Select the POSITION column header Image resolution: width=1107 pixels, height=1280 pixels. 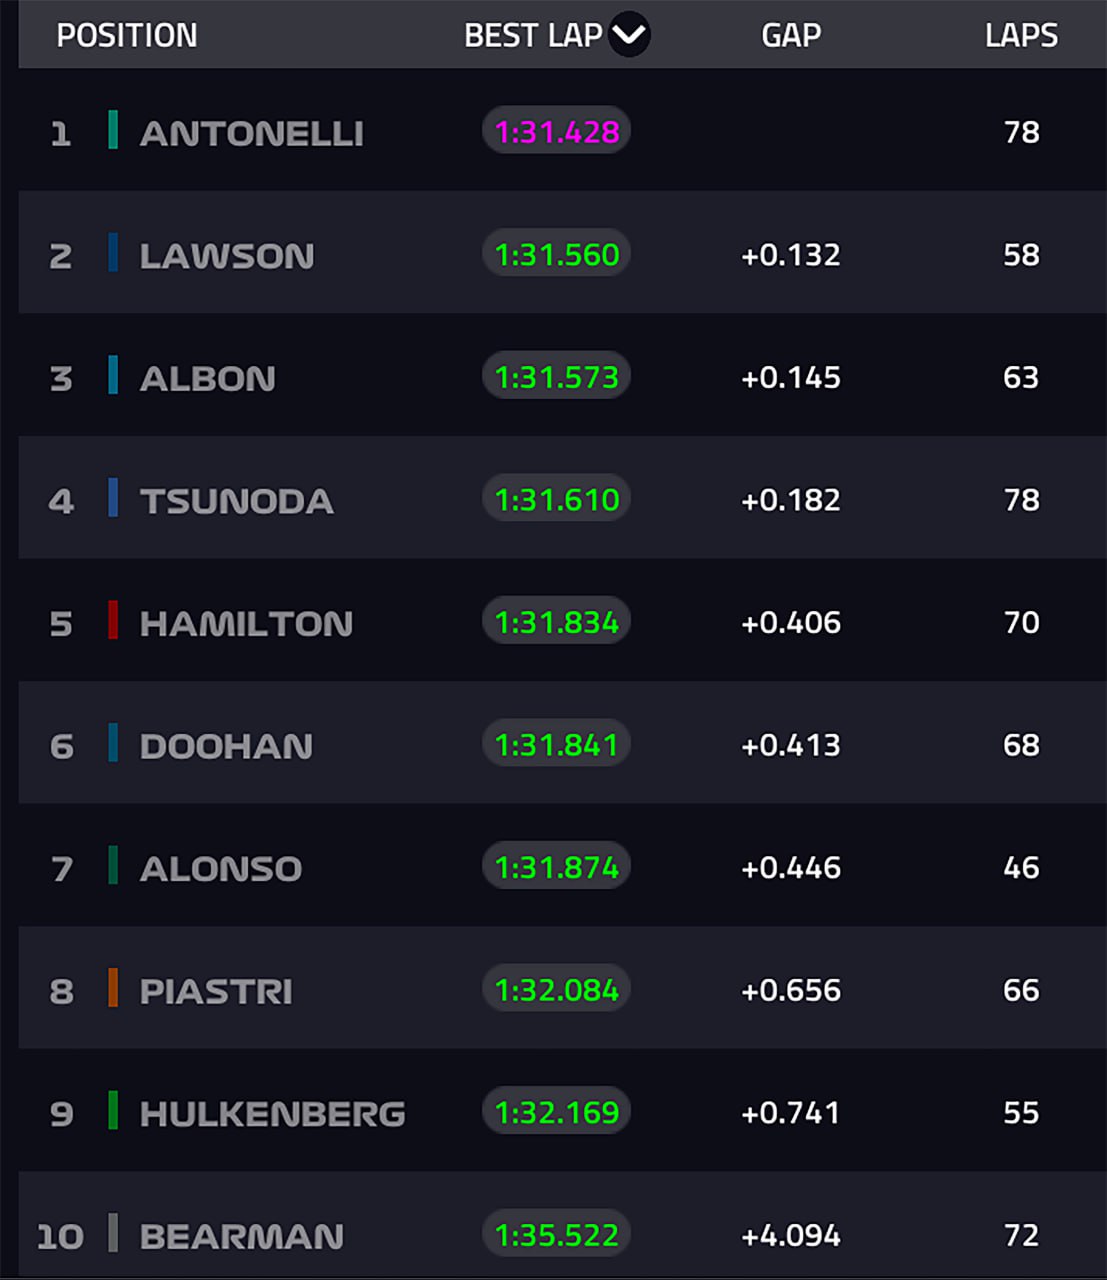coord(127,35)
